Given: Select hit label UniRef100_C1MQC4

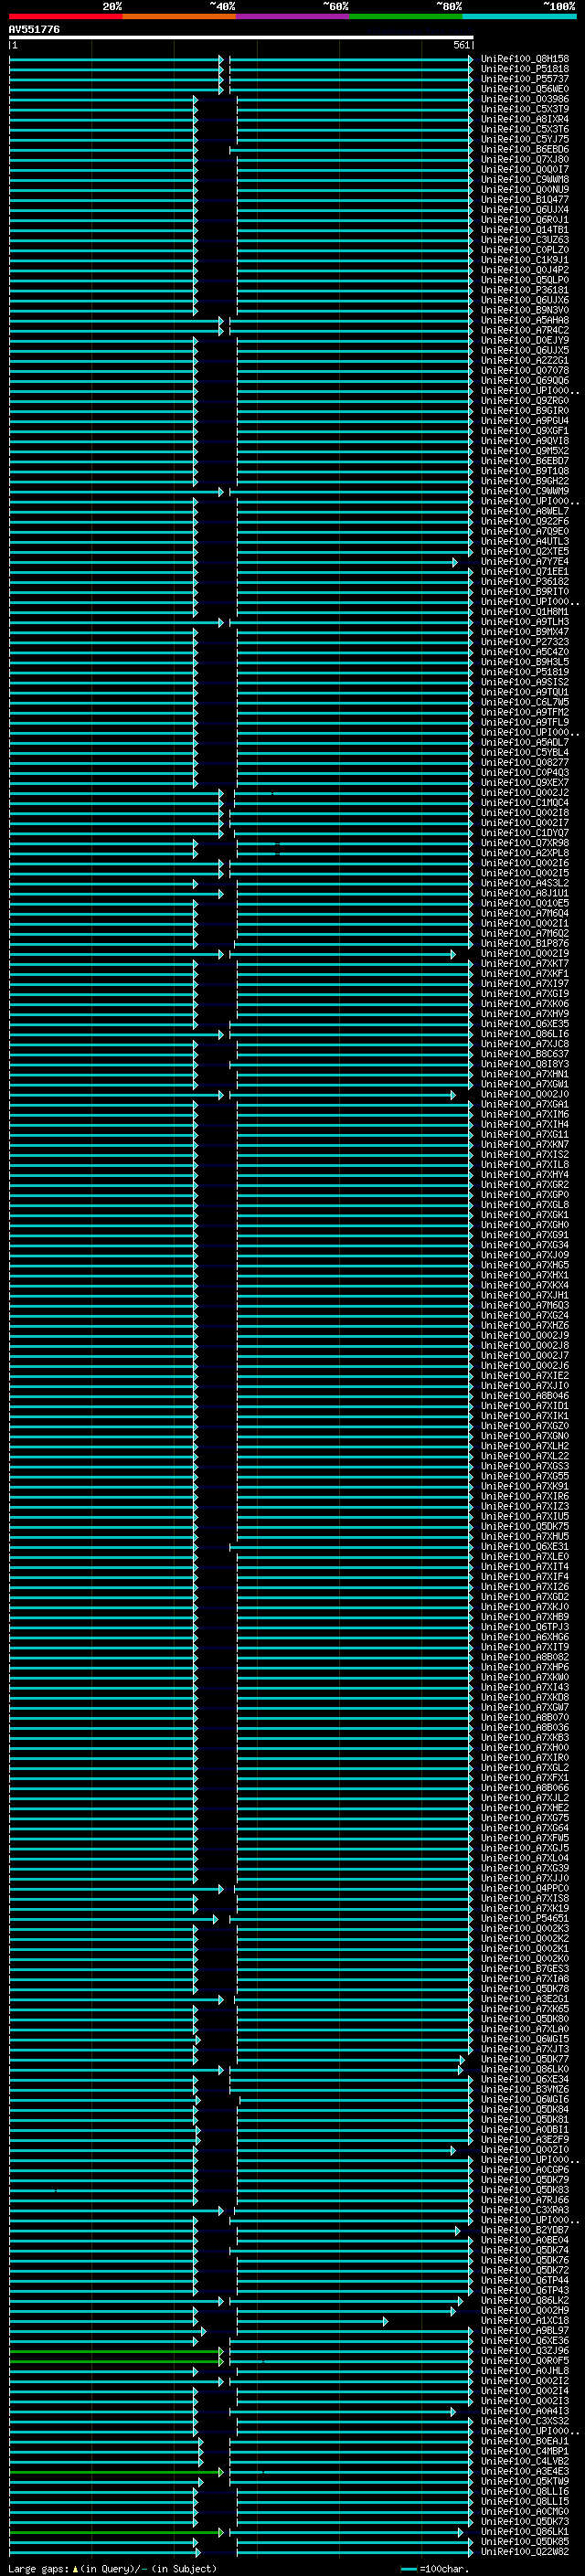Looking at the screenshot, I should [x=525, y=803].
